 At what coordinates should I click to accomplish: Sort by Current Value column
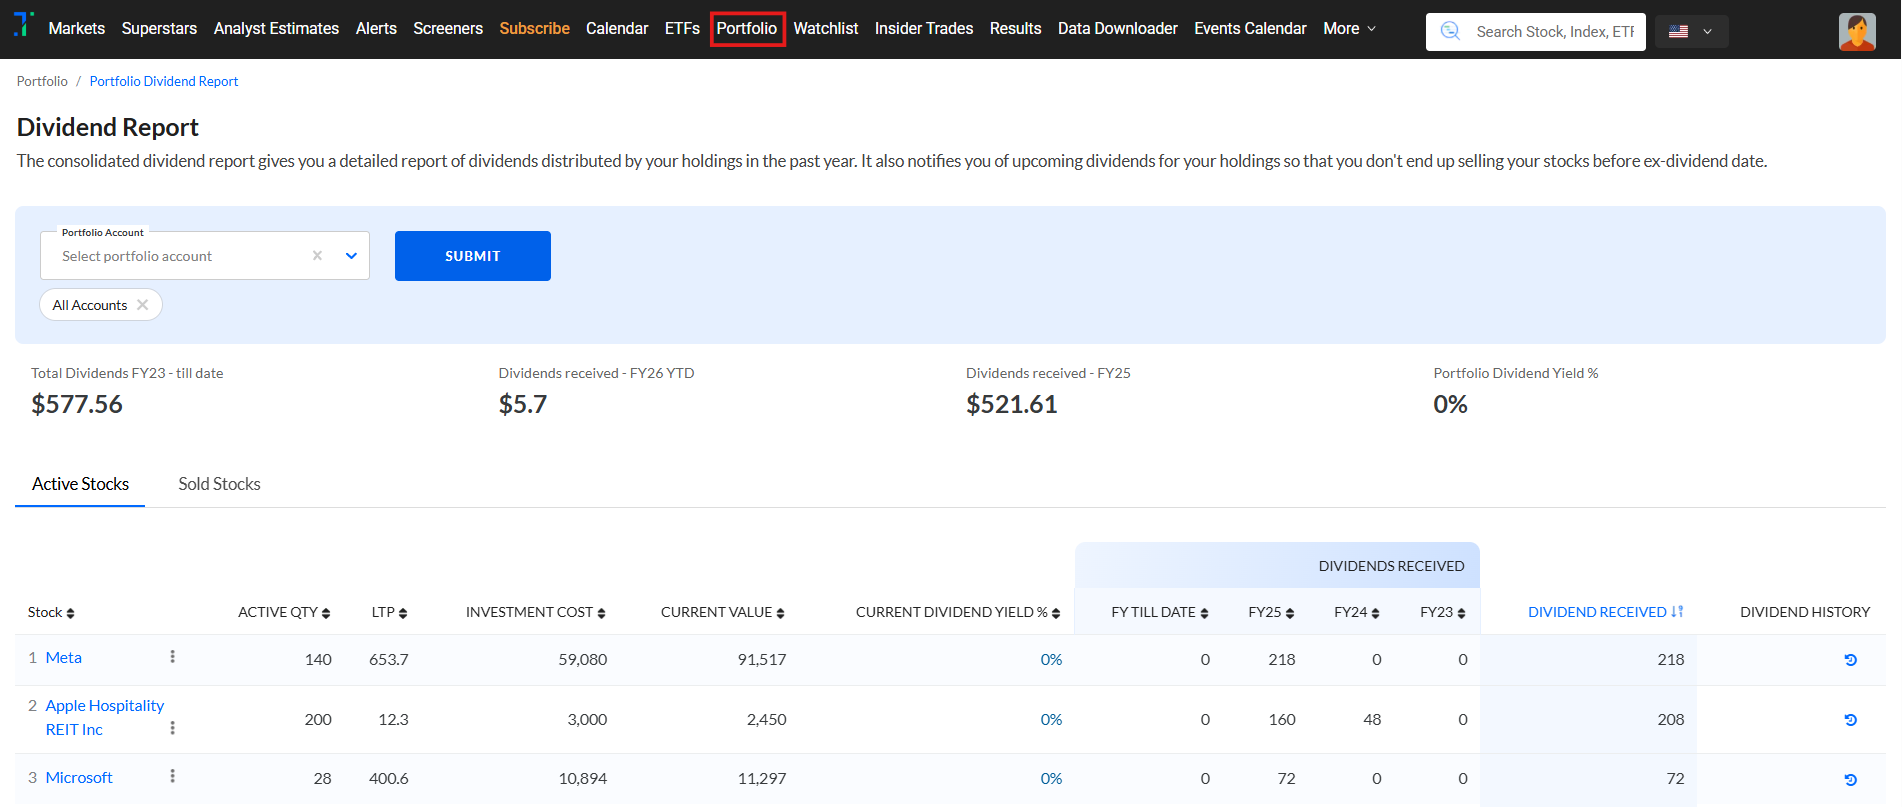point(722,613)
